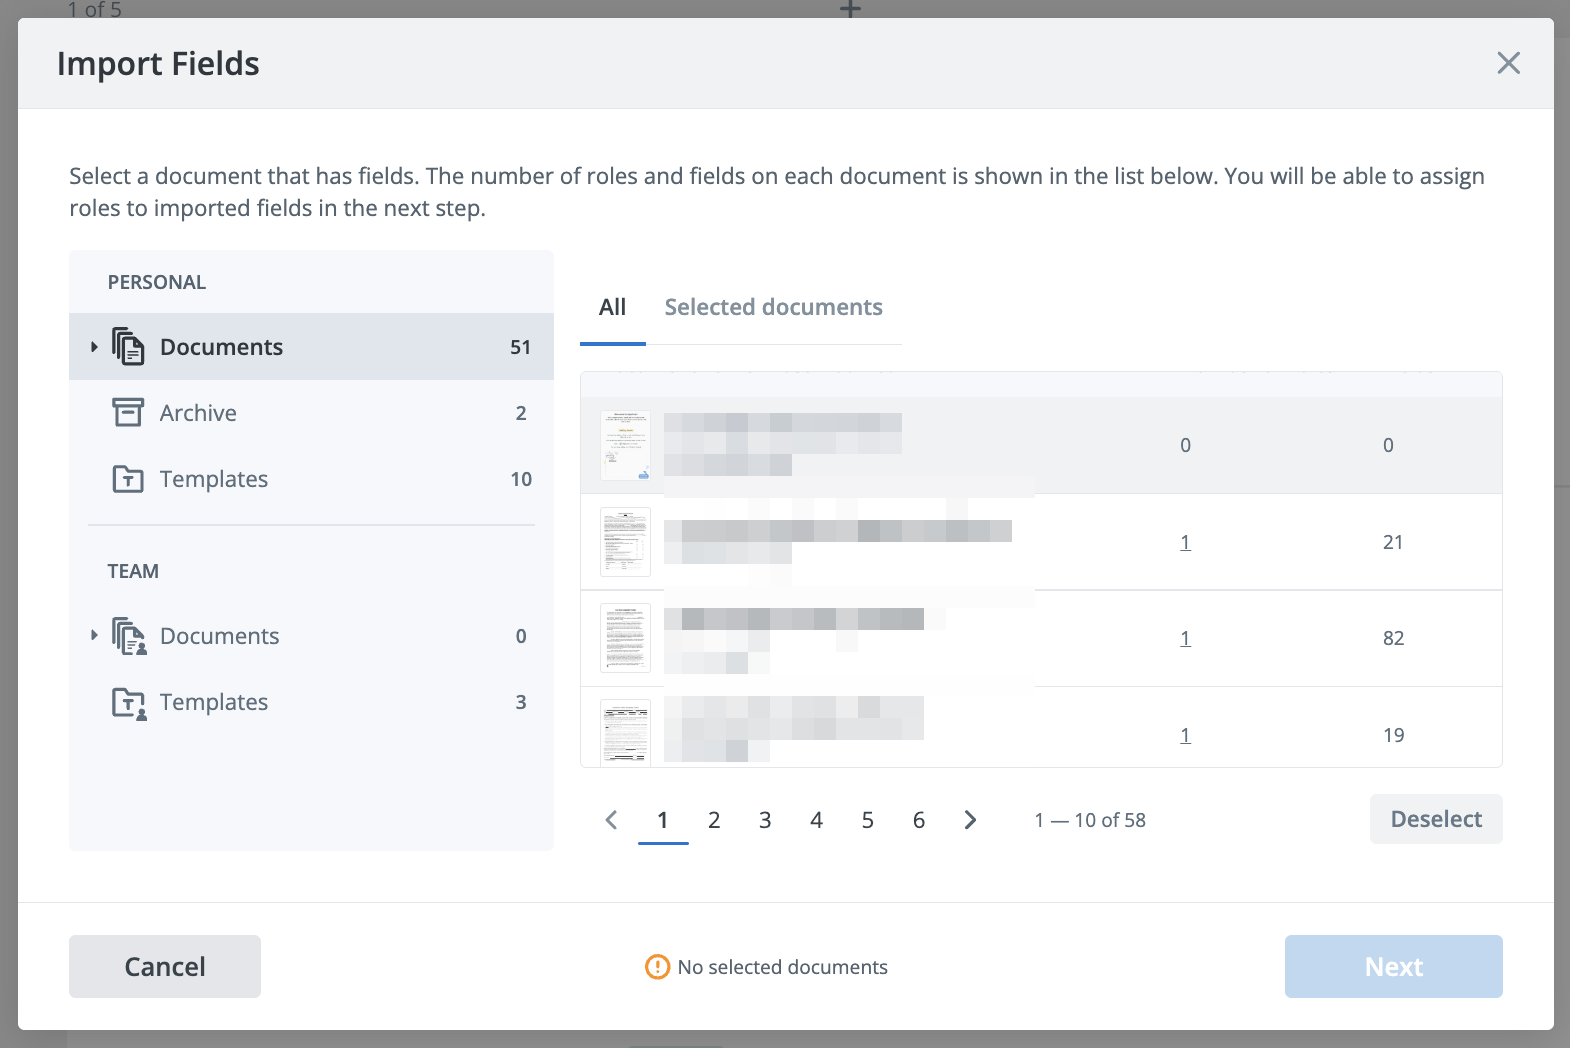Close the Import Fields dialog

pos(1508,63)
